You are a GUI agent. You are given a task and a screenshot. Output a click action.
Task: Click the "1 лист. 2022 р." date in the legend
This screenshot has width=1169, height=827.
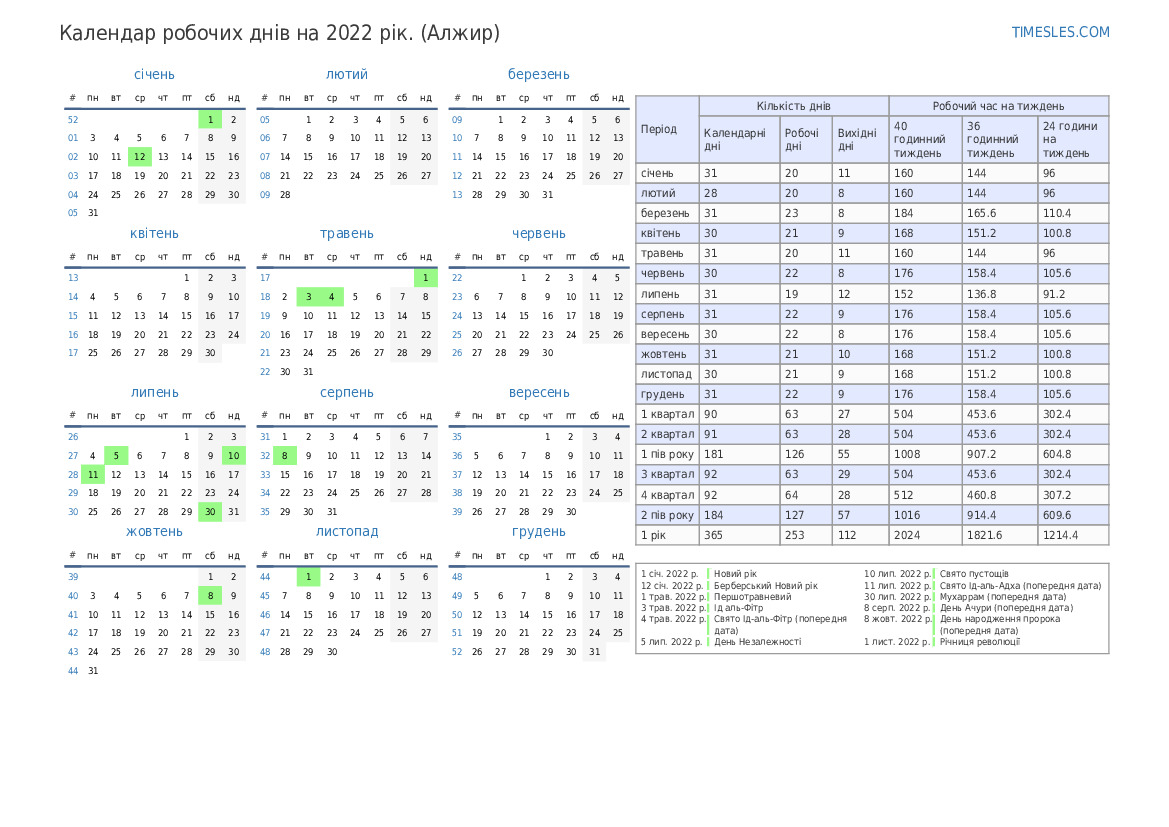click(898, 641)
